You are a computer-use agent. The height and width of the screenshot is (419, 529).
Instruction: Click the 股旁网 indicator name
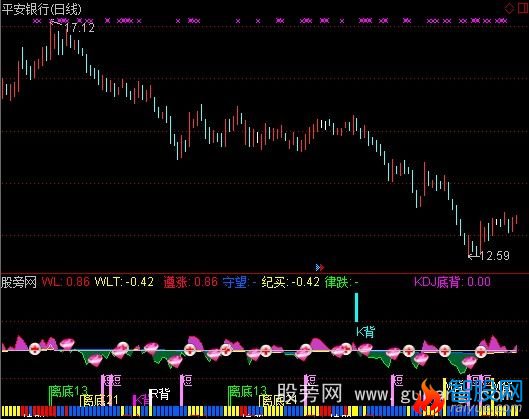click(x=19, y=282)
